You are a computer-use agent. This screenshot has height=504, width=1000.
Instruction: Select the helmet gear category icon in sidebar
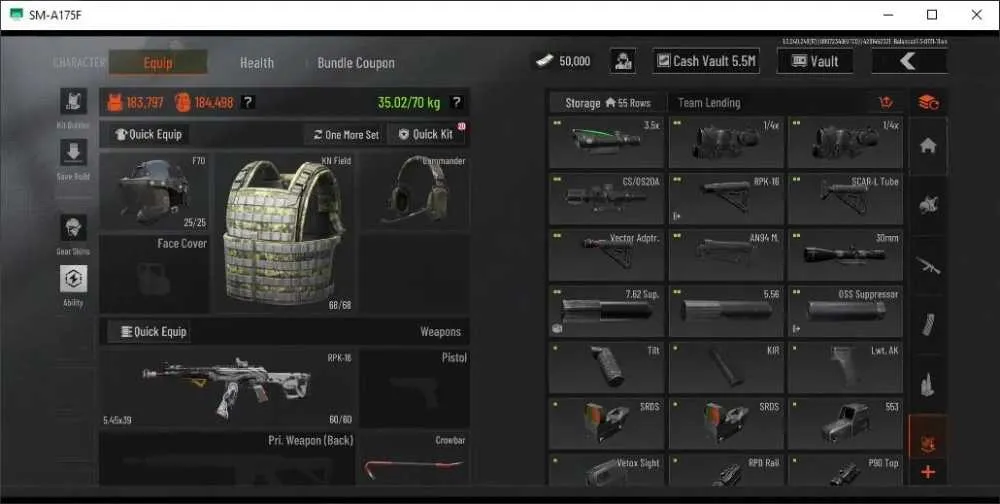pyautogui.click(x=928, y=205)
